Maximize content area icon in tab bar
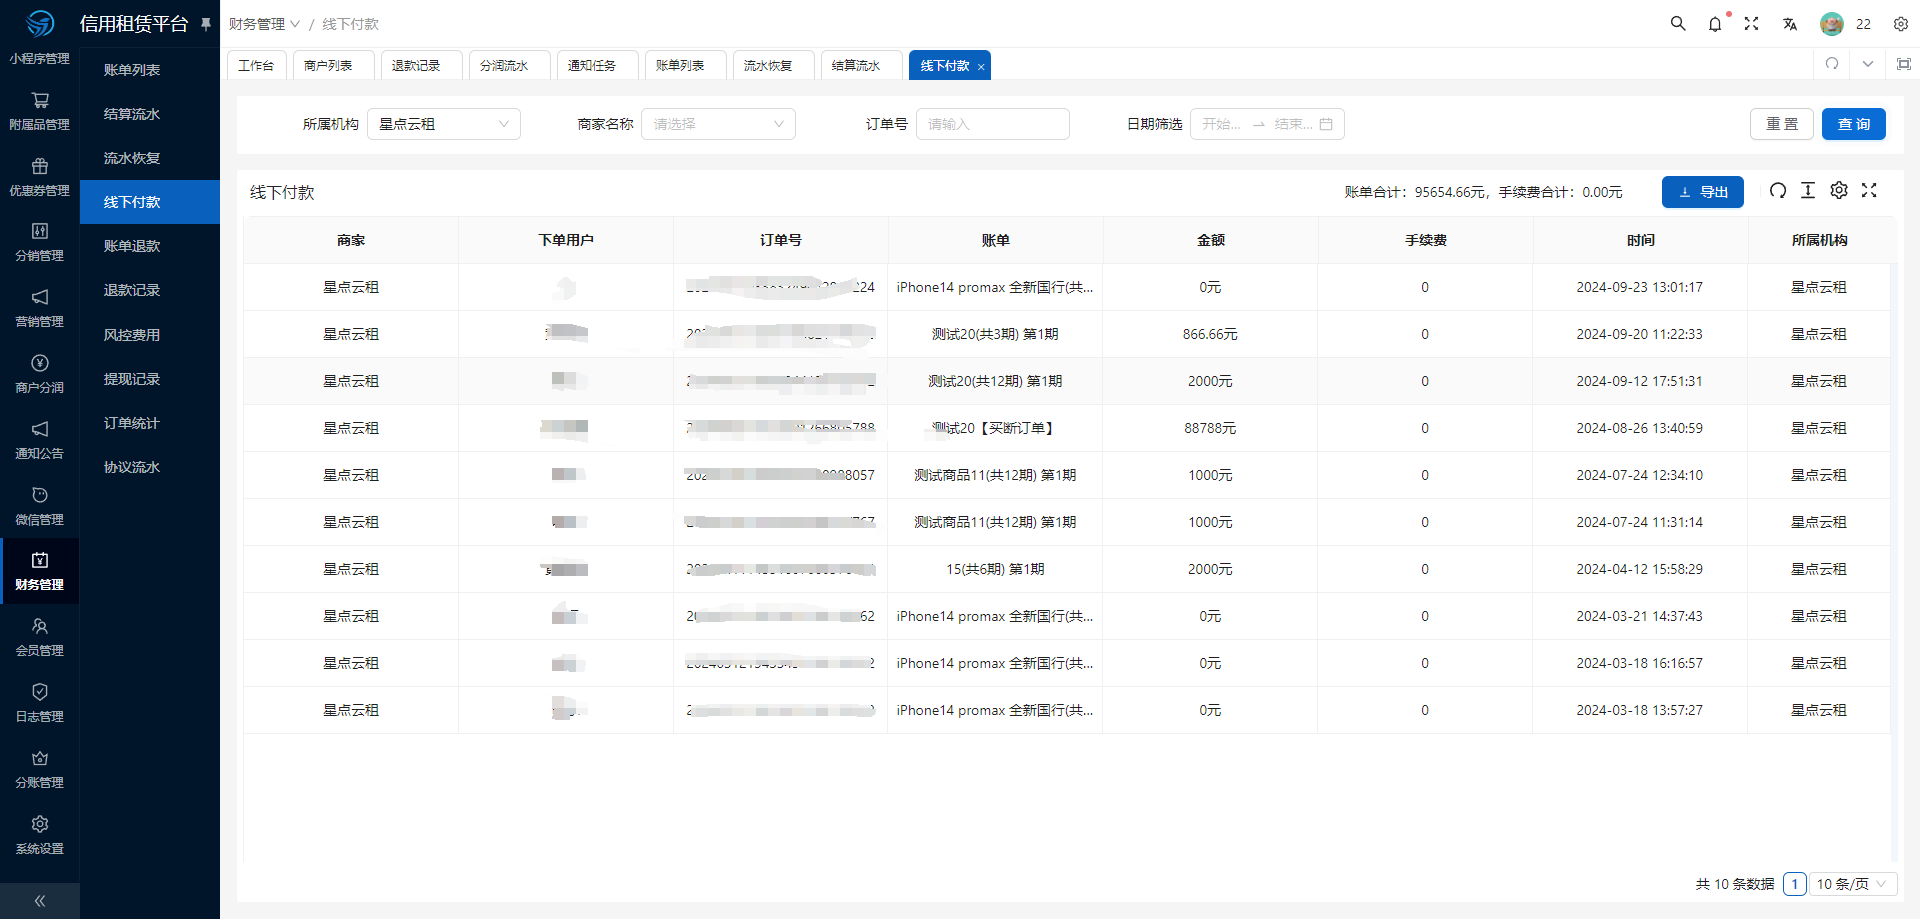Image resolution: width=1920 pixels, height=919 pixels. pos(1904,64)
